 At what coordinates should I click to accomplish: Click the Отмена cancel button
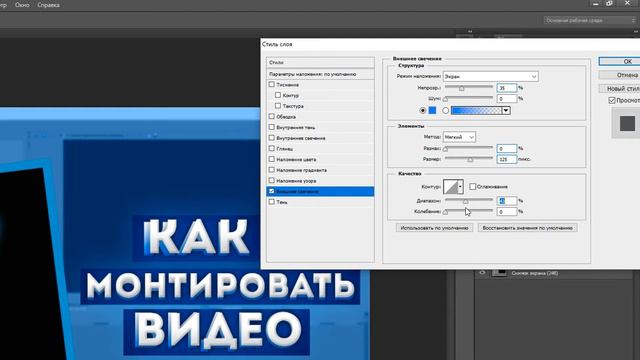tap(619, 75)
